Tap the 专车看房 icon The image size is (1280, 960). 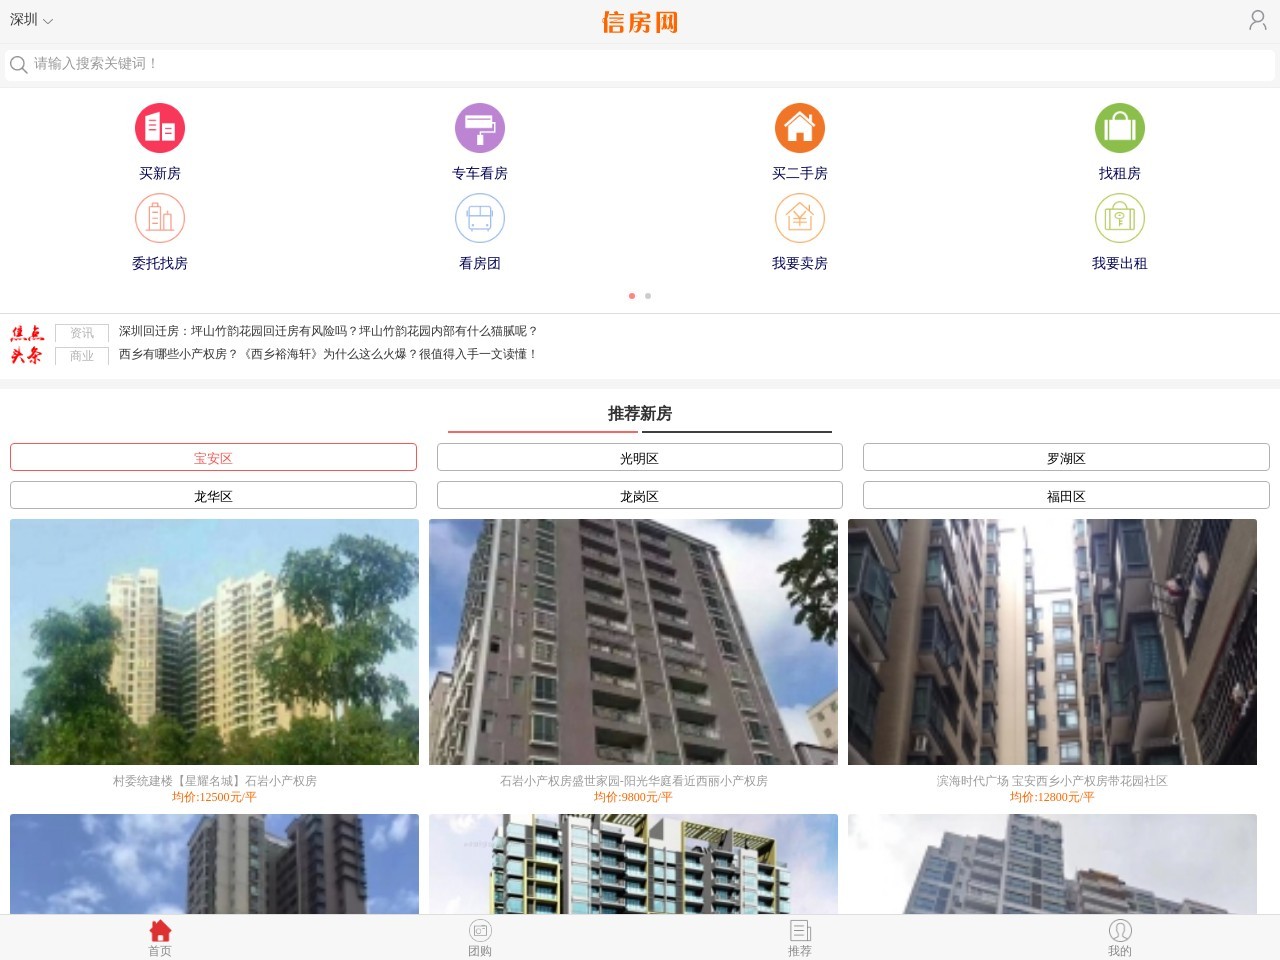(x=480, y=128)
